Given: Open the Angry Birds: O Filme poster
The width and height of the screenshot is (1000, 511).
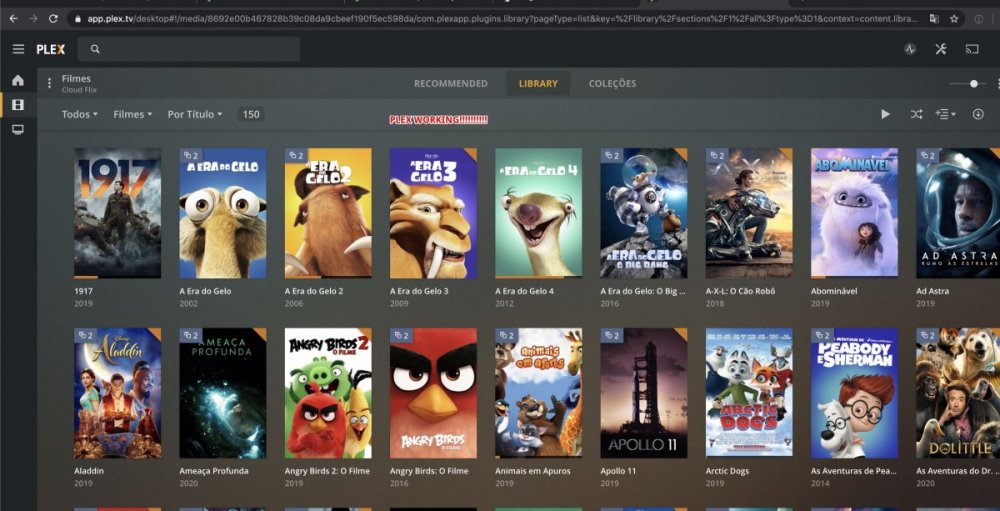Looking at the screenshot, I should point(433,393).
